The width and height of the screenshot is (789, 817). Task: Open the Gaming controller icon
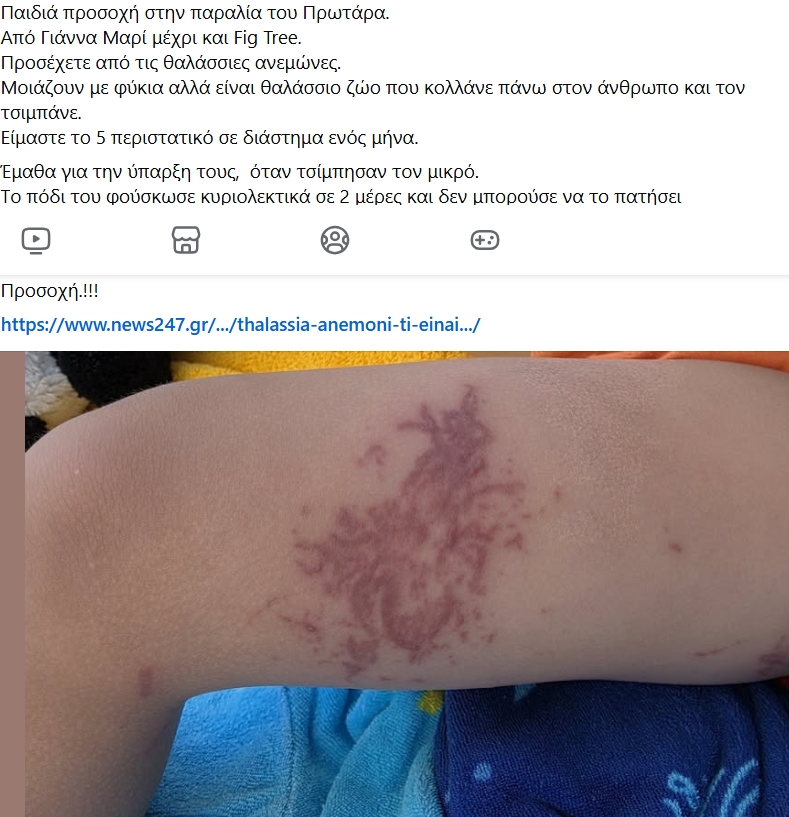coord(485,240)
